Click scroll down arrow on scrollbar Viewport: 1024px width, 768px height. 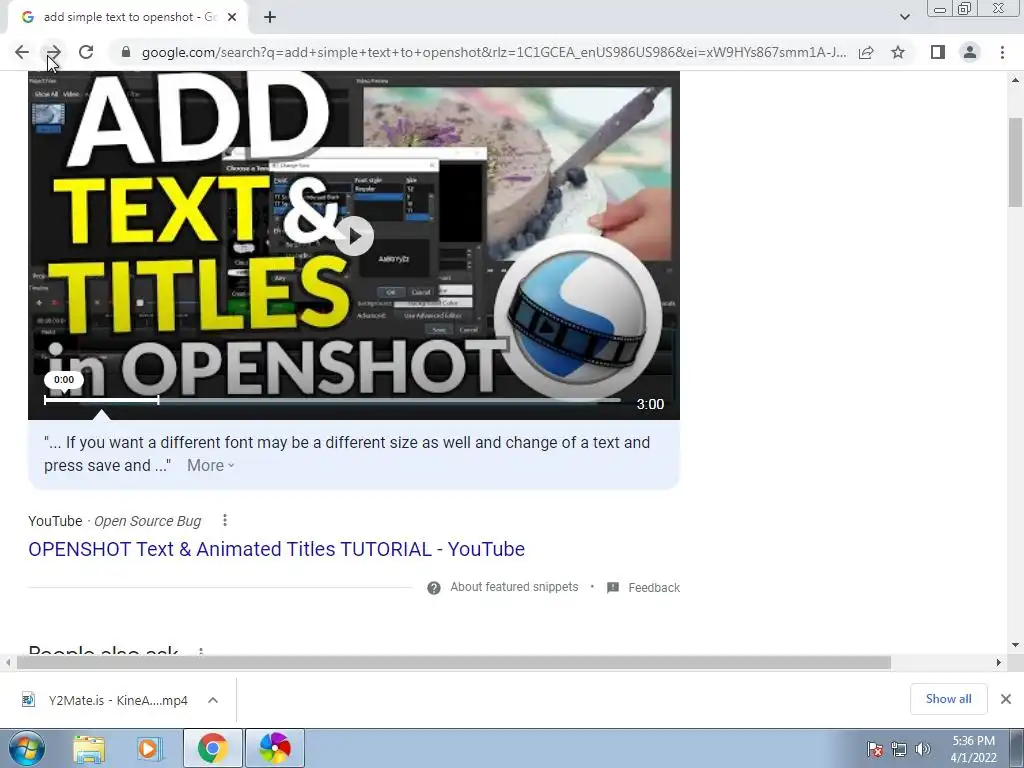tap(1016, 645)
